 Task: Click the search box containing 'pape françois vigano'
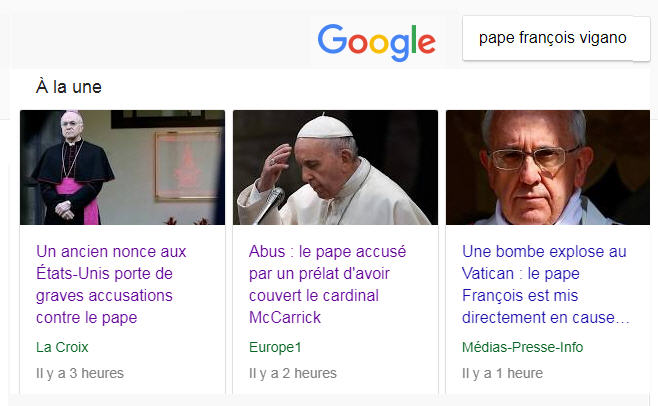click(x=552, y=38)
